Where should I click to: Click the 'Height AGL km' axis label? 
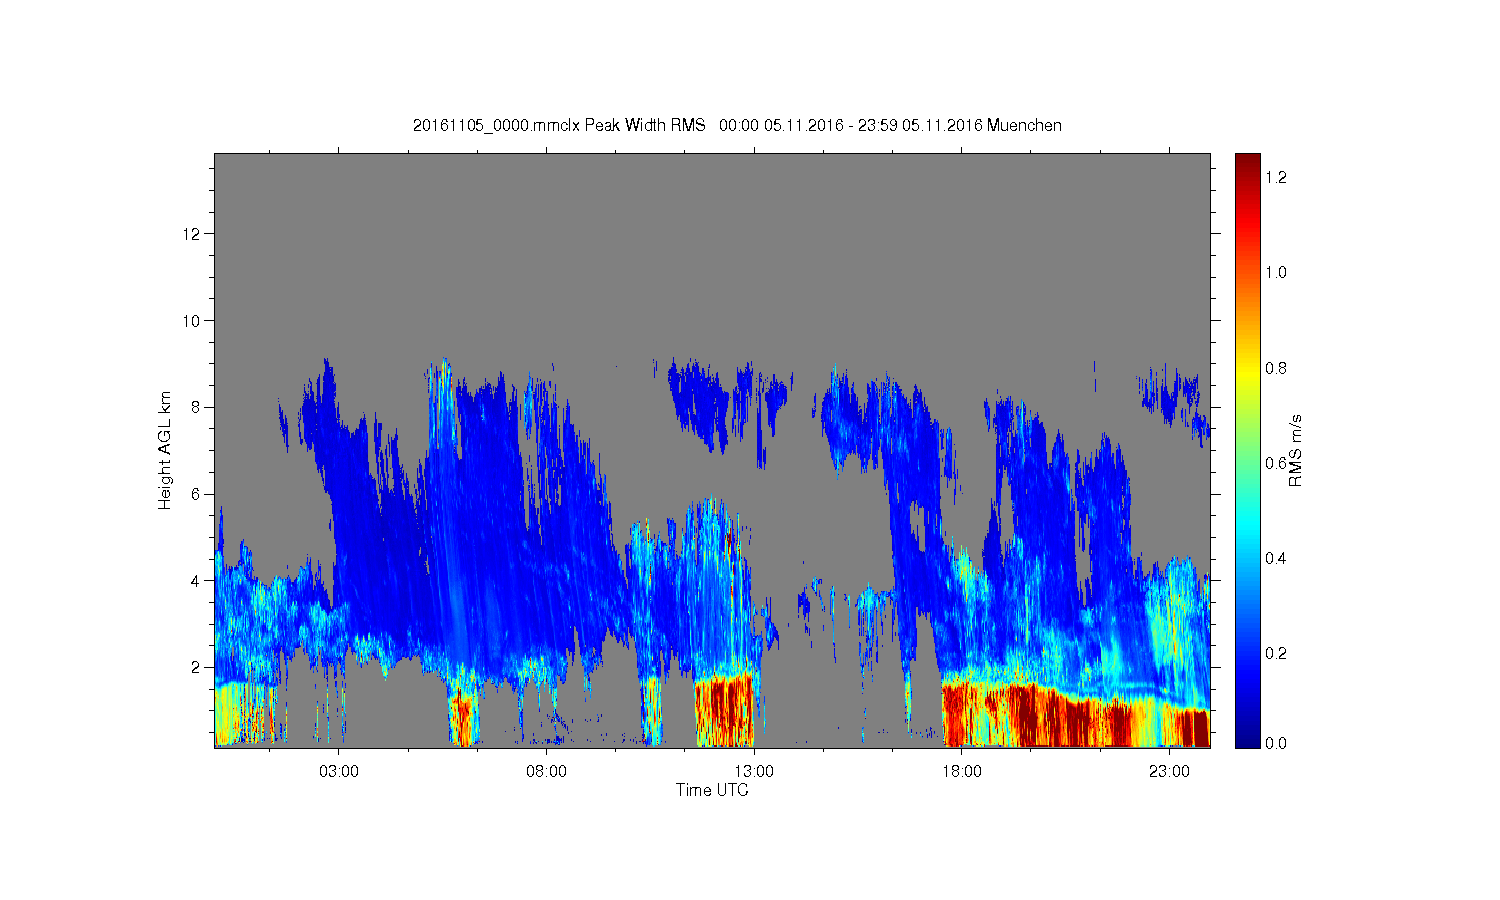[165, 450]
